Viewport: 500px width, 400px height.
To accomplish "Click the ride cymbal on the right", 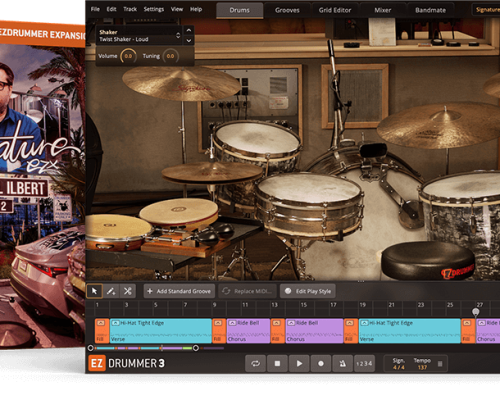I will [x=439, y=126].
